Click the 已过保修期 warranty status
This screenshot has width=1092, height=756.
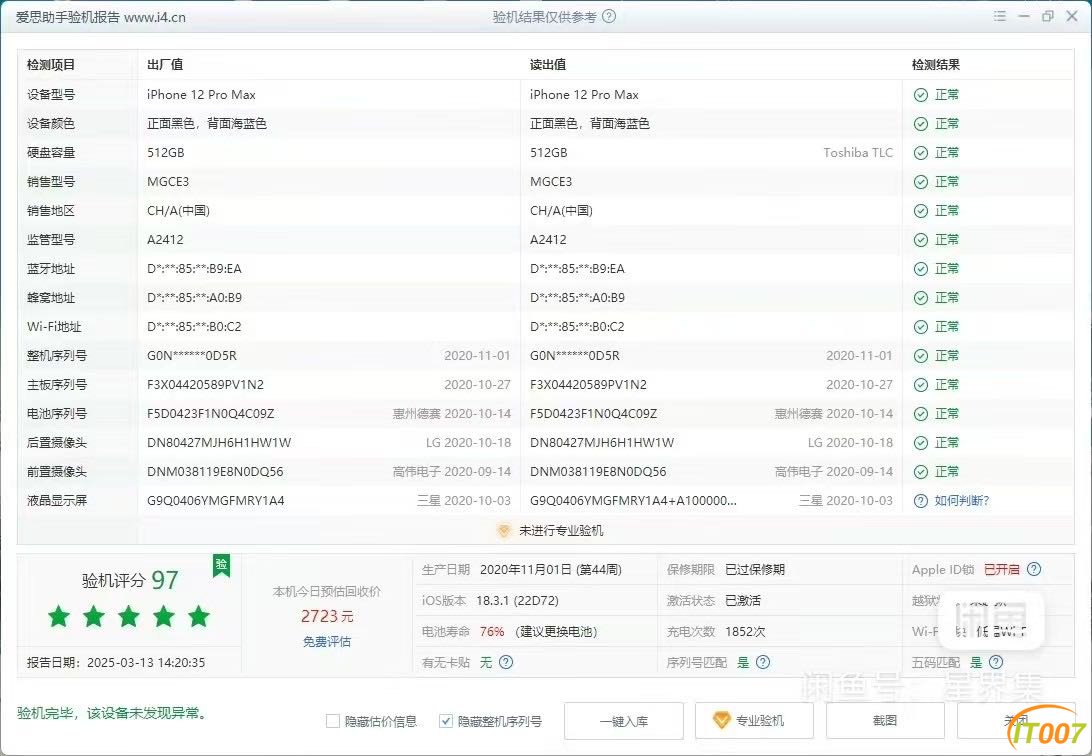[x=755, y=569]
